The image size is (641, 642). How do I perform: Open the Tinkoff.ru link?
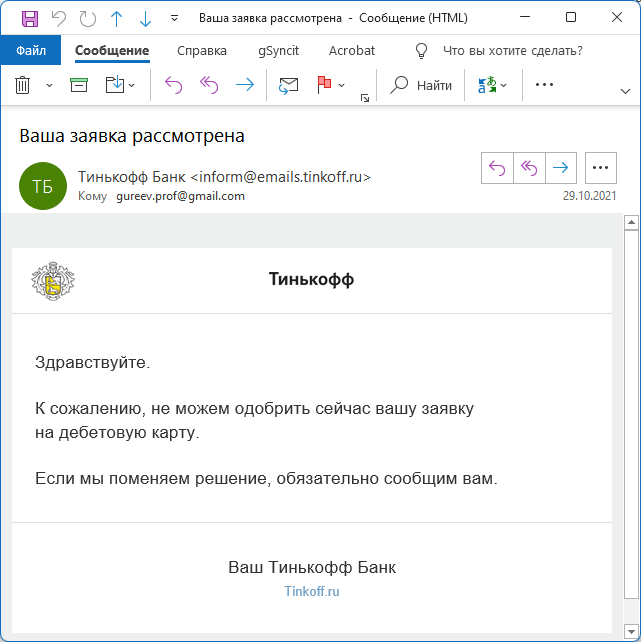pyautogui.click(x=312, y=591)
